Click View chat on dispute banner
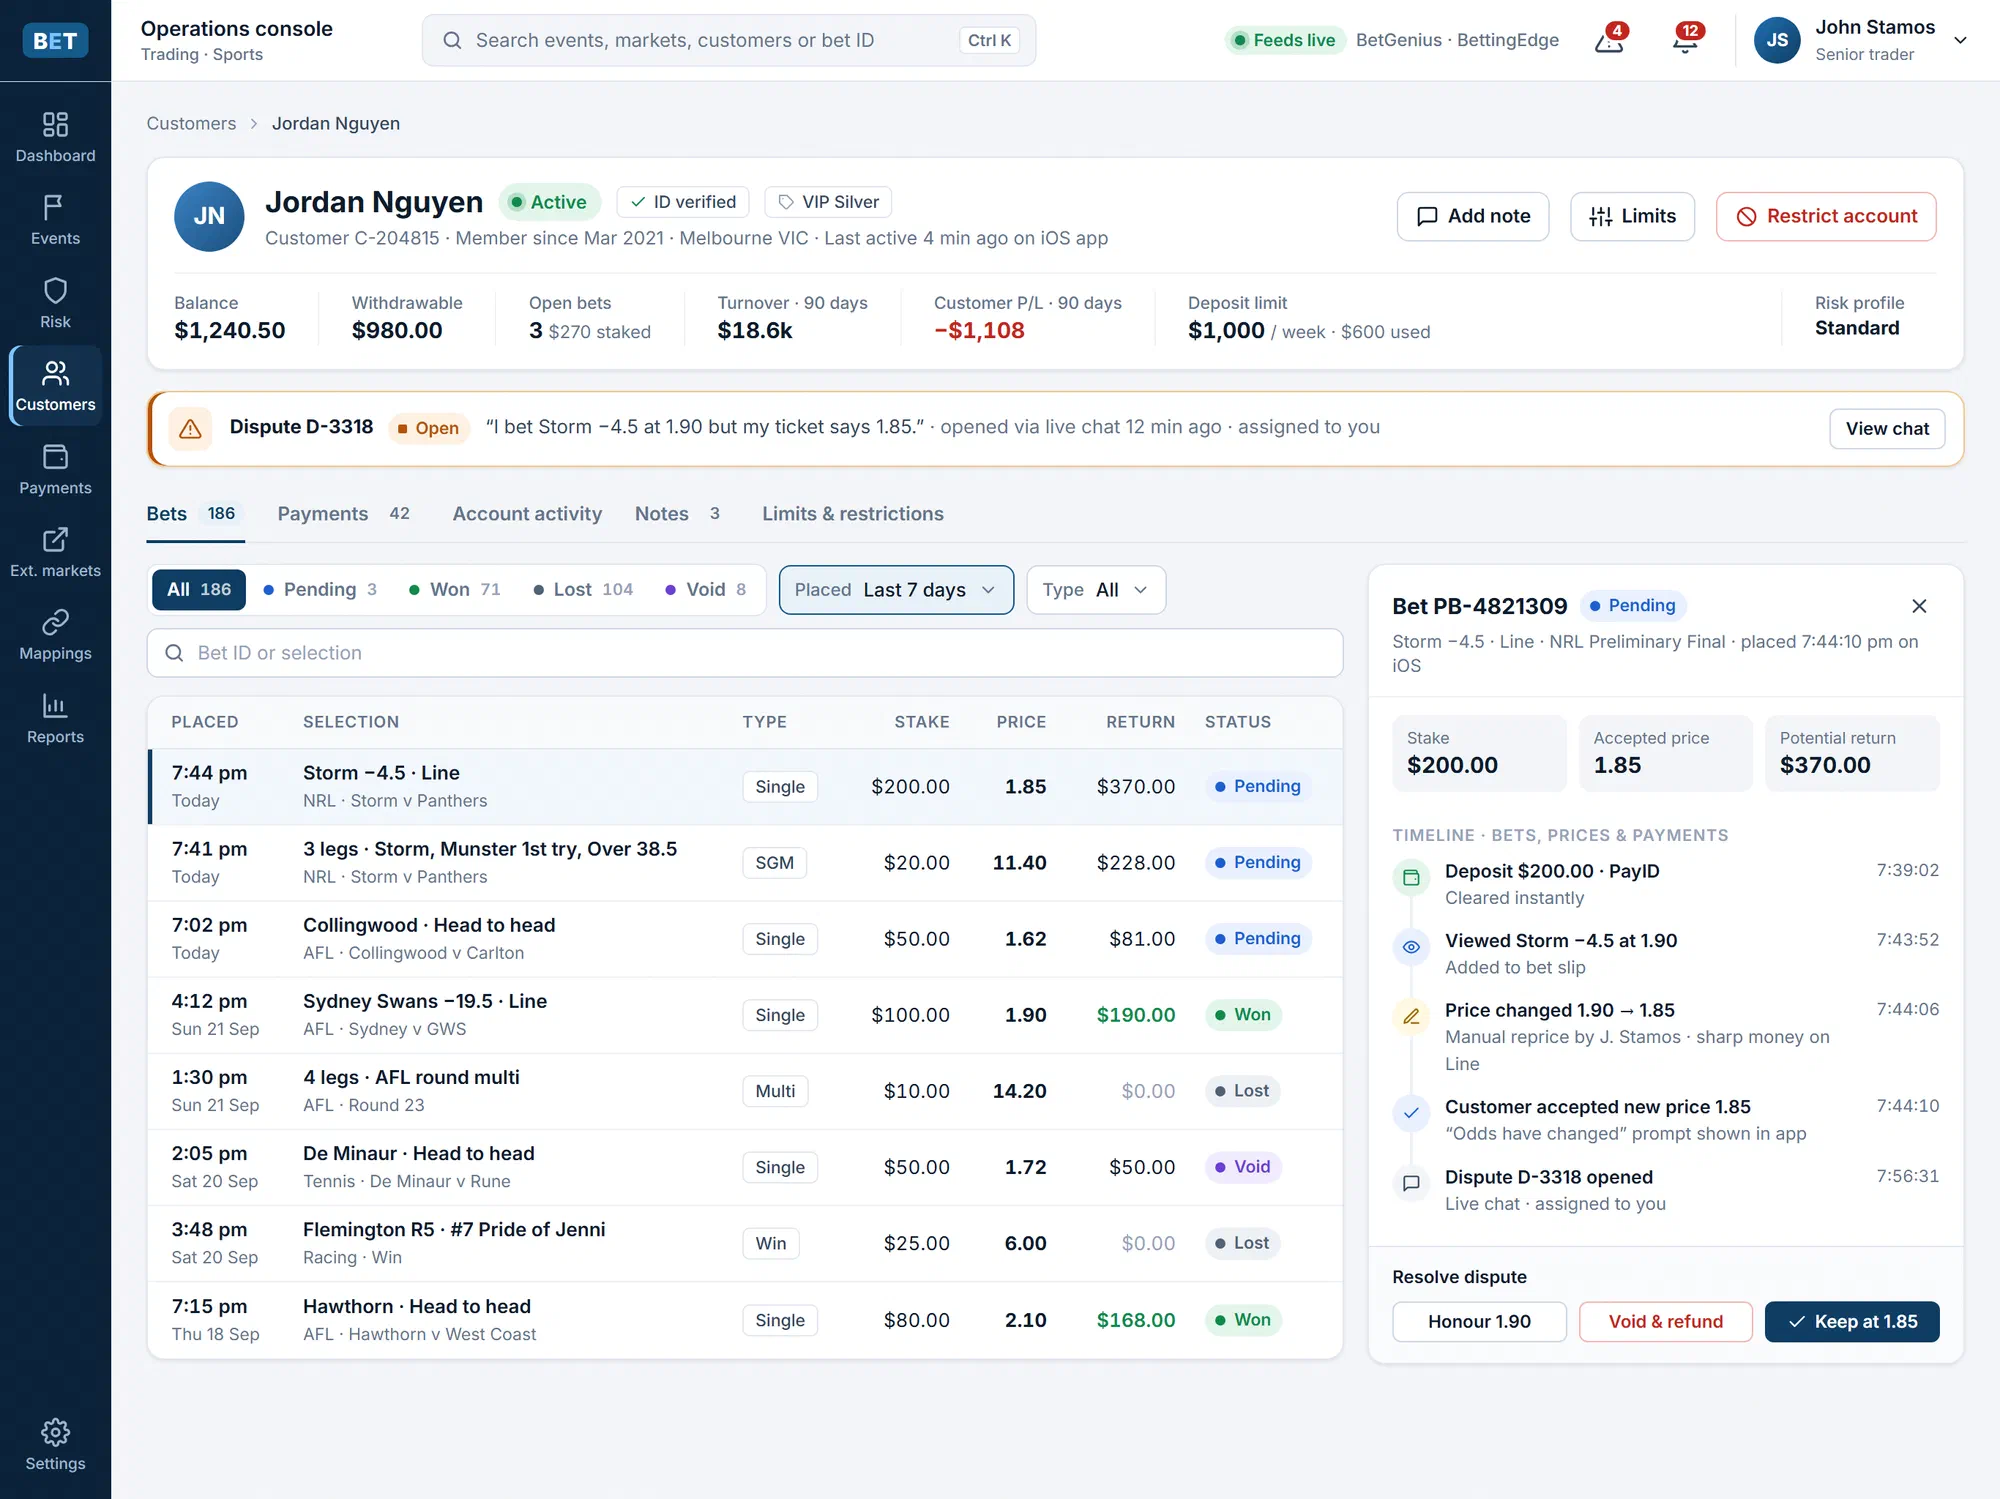 pos(1887,429)
